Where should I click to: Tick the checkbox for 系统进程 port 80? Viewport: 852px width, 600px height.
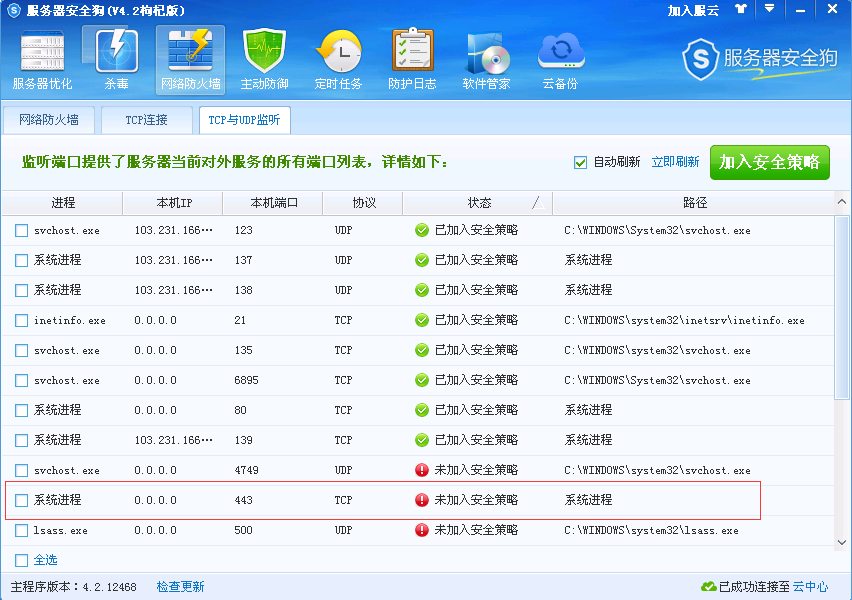click(x=22, y=410)
